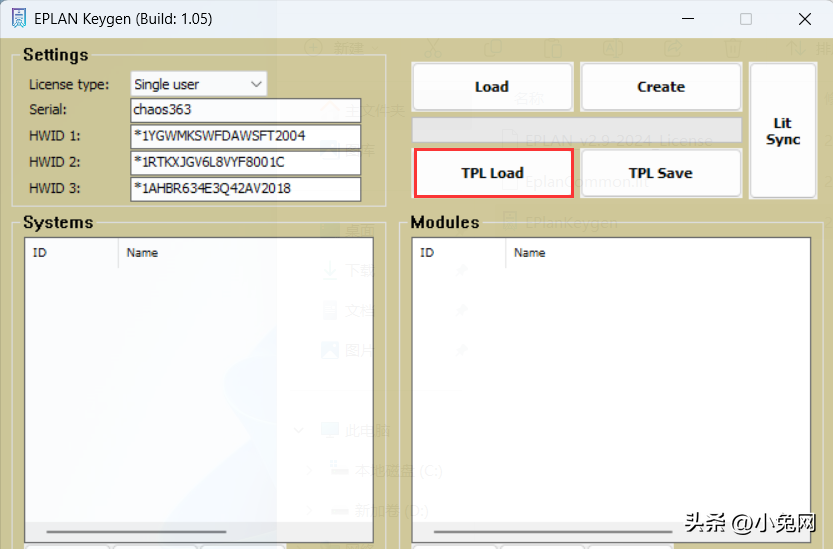Sort Systems list by ID column header
833x549 pixels.
tap(70, 253)
